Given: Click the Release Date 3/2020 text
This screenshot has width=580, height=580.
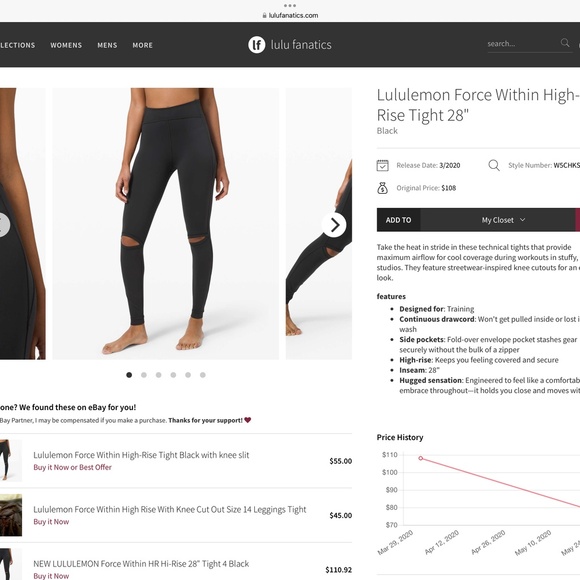Looking at the screenshot, I should pyautogui.click(x=428, y=165).
